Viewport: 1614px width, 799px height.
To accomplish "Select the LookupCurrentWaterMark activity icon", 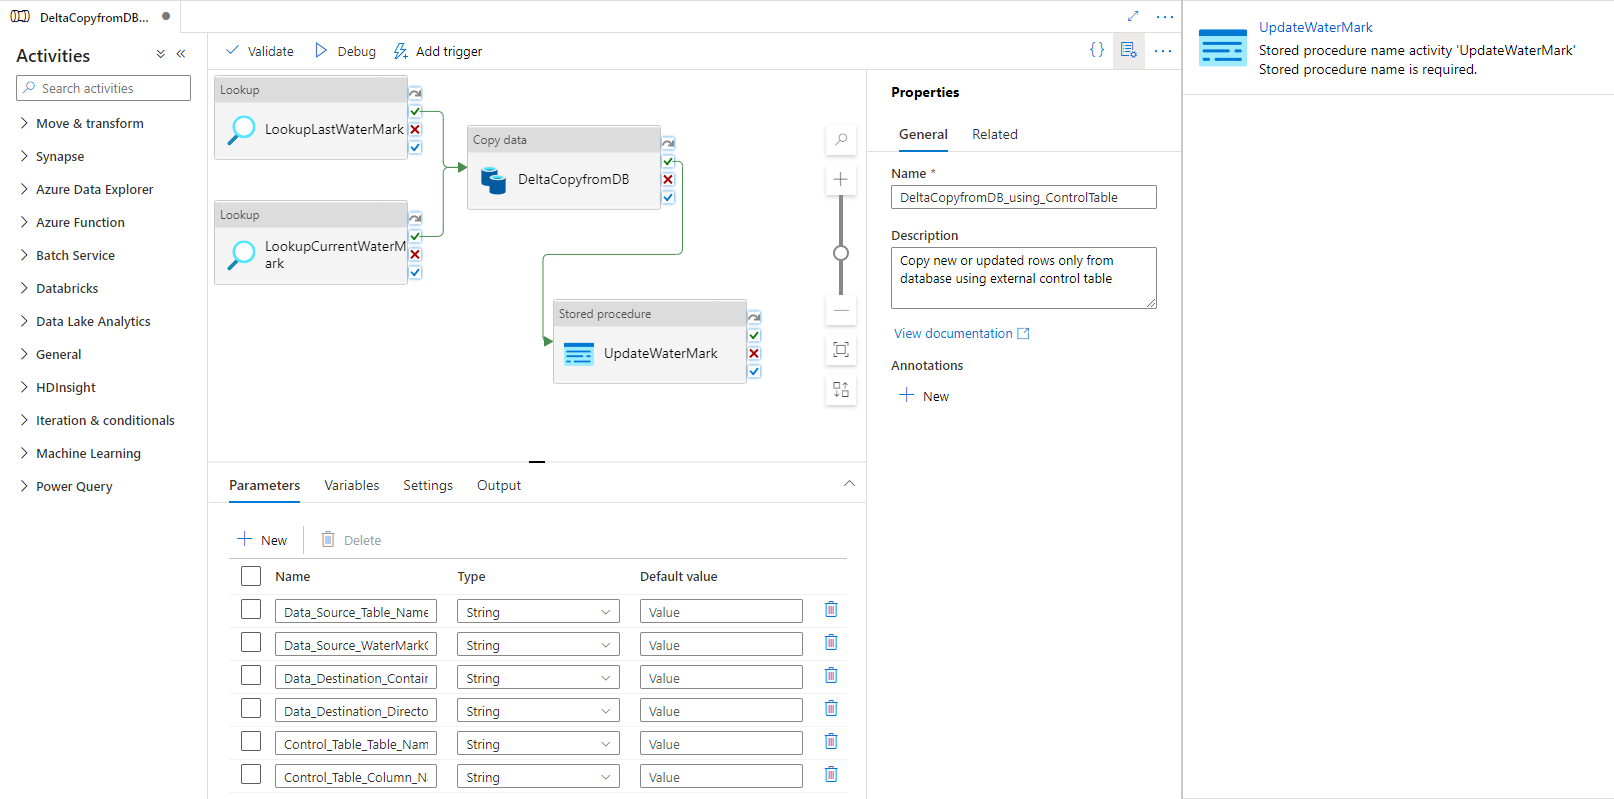I will (241, 255).
